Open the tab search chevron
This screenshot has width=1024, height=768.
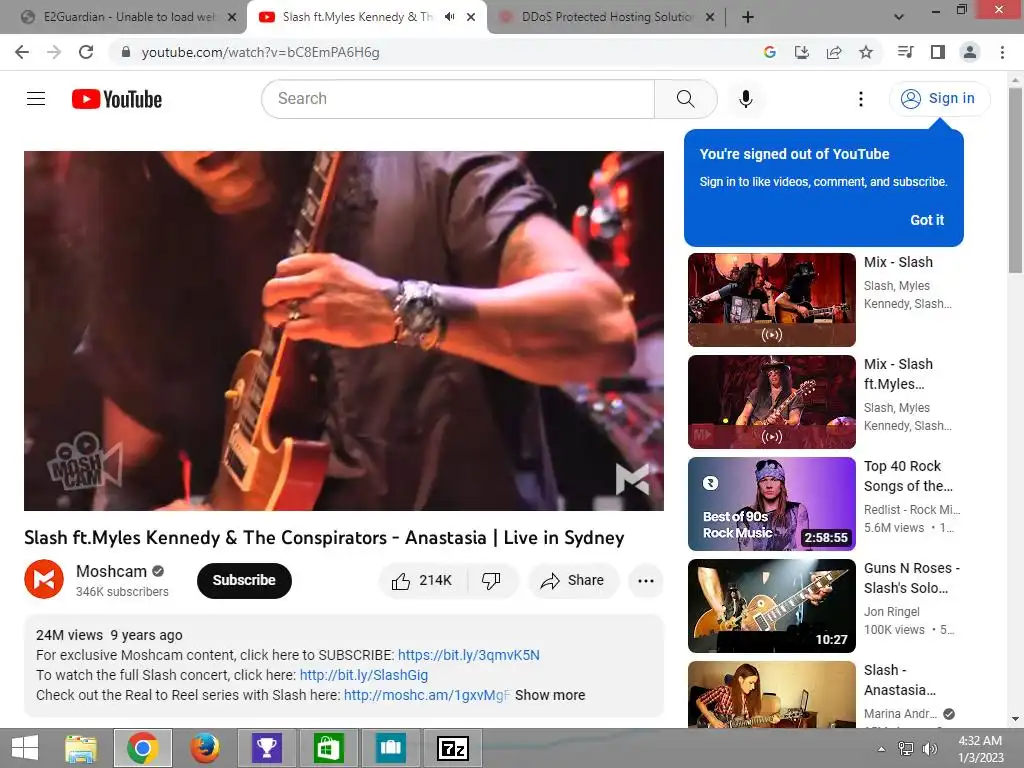point(899,17)
